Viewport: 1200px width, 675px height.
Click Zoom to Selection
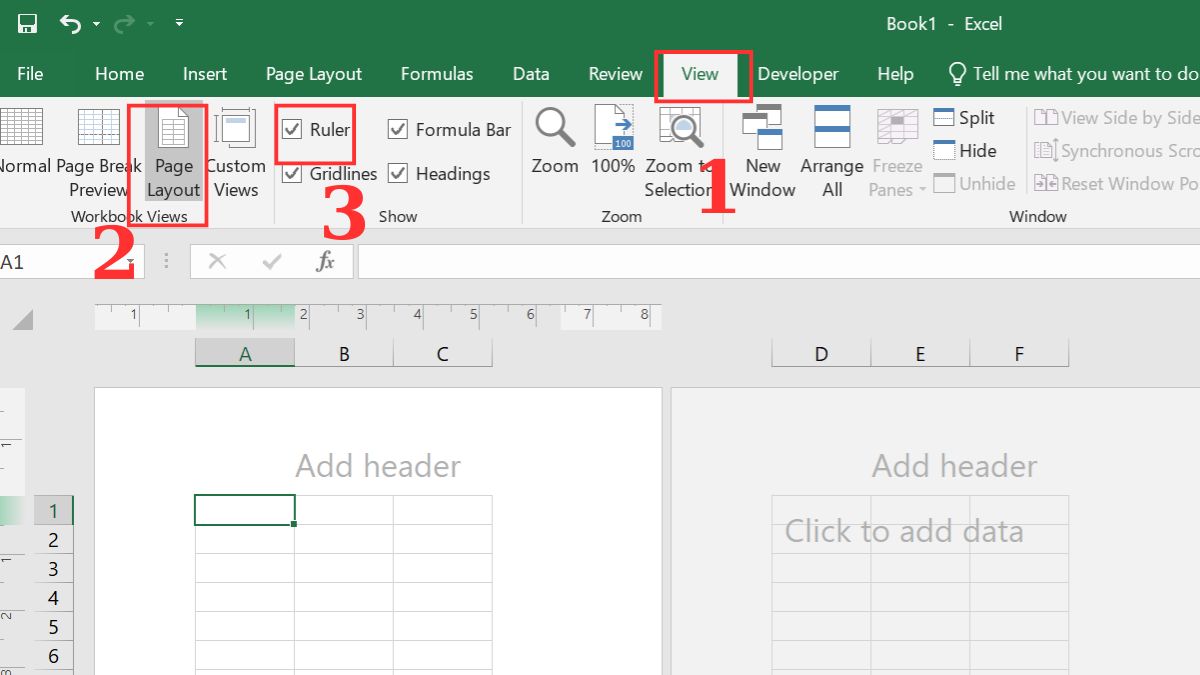coord(680,151)
